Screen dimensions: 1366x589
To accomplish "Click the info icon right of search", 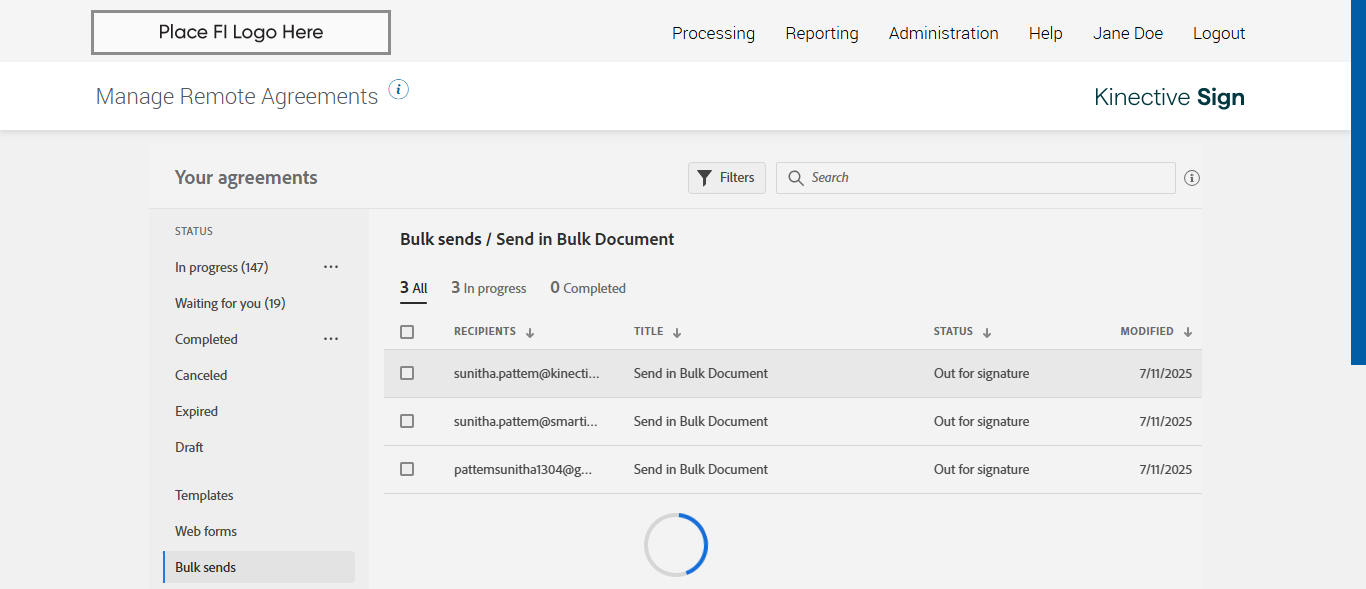I will (1191, 178).
